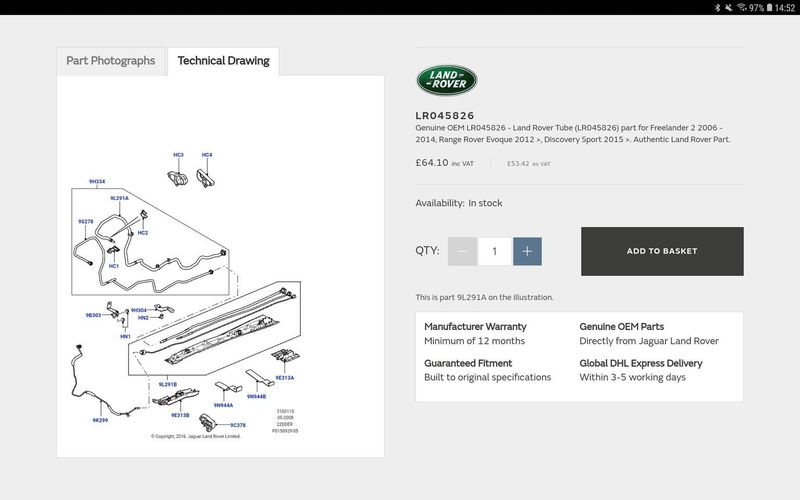Tap the battery status icon
Screen dimensions: 800x500
(769, 8)
